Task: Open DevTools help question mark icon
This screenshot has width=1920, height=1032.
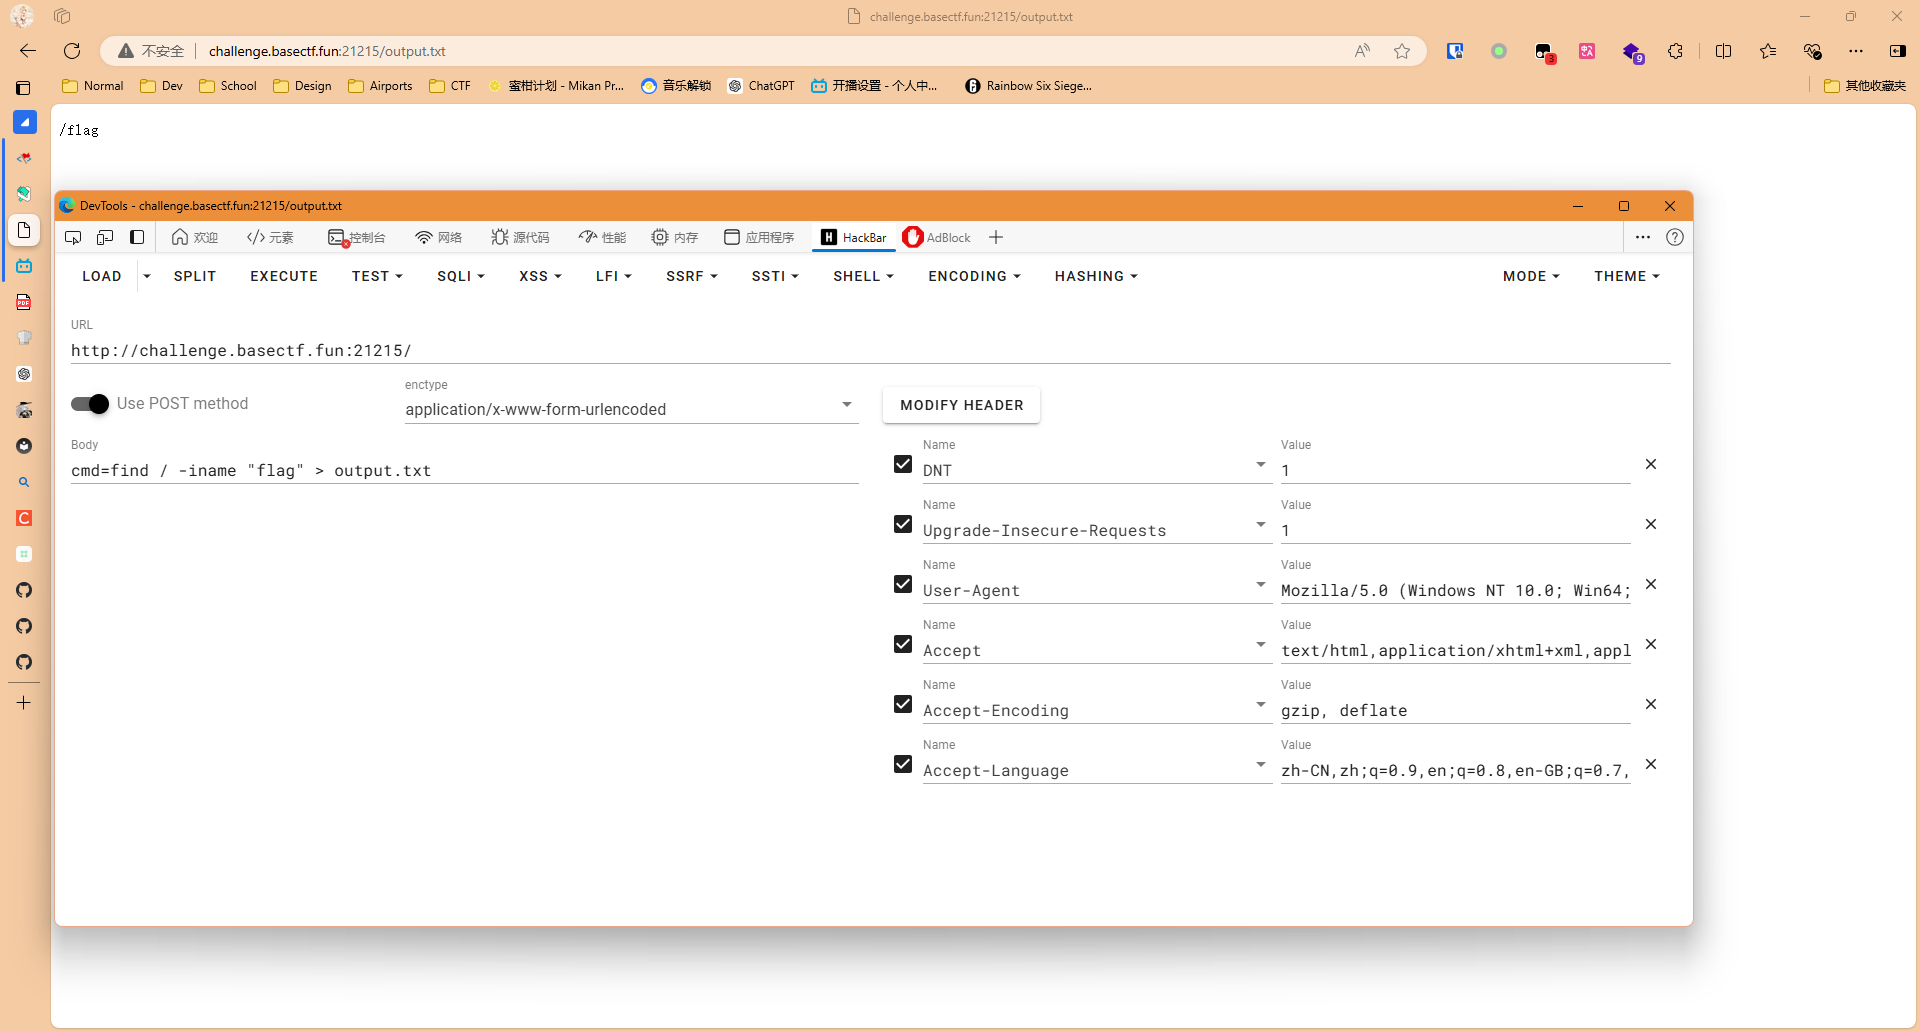Action: click(x=1675, y=237)
